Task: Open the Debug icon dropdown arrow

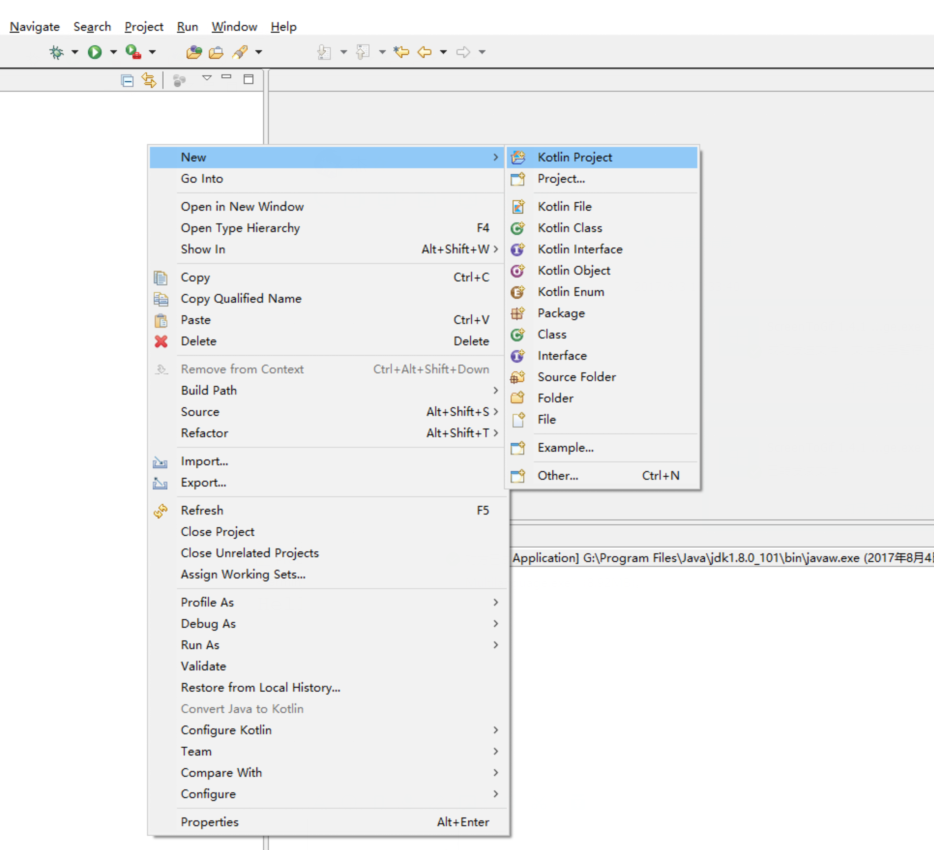Action: [x=75, y=52]
